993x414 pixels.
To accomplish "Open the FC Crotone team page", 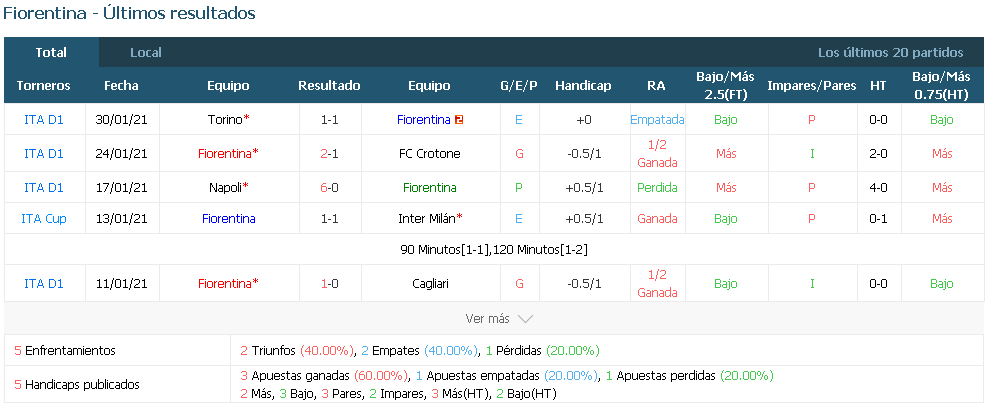I will click(429, 153).
